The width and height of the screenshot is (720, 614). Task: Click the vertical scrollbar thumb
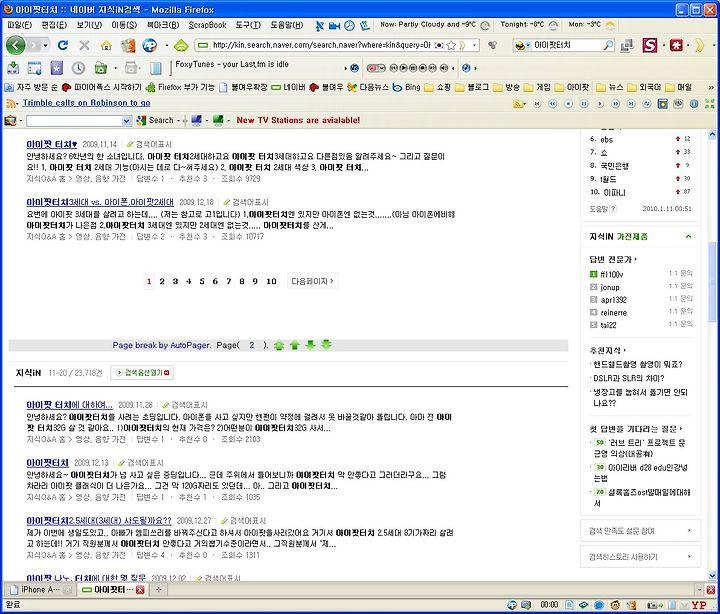tap(712, 282)
